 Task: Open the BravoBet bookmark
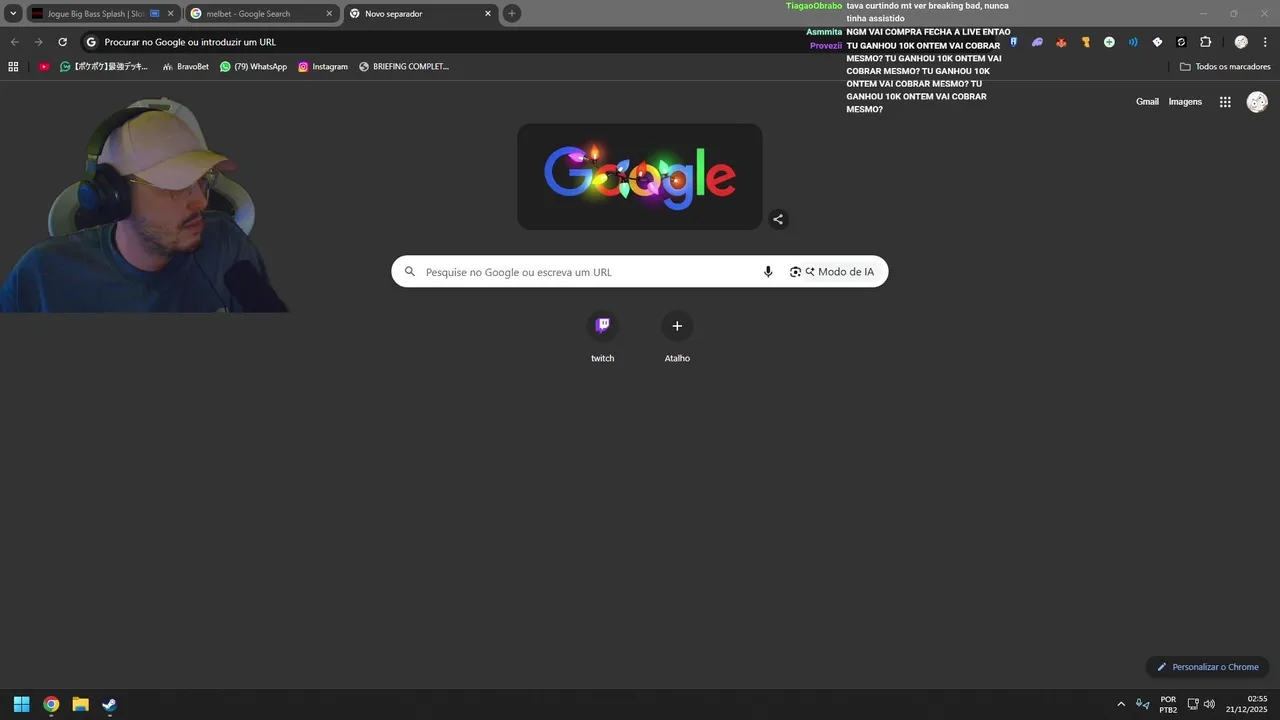tap(185, 67)
